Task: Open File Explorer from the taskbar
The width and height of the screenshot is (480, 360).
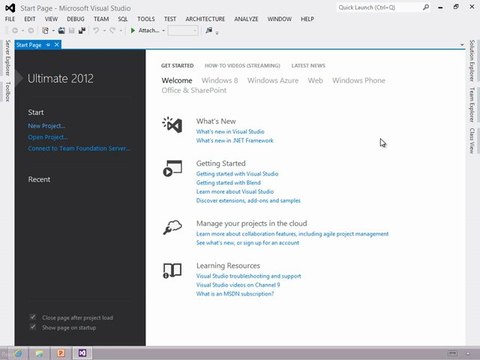Action: pos(39,353)
